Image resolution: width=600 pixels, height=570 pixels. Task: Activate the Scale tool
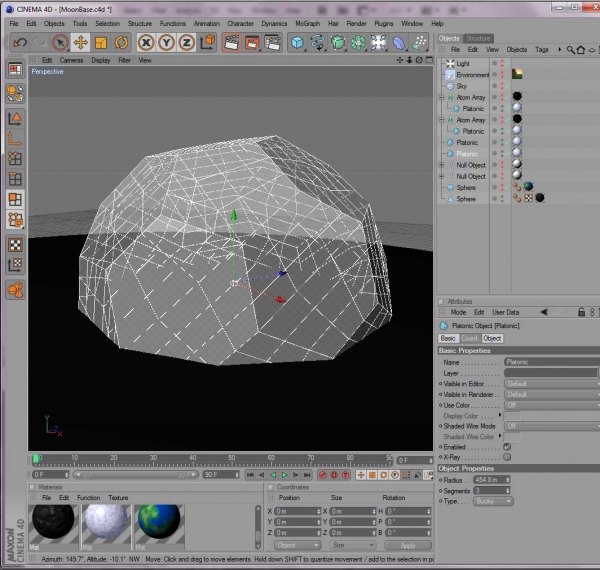101,42
